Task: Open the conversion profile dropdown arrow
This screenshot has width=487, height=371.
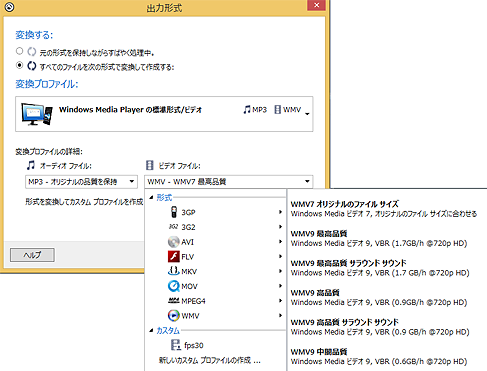Action: tap(307, 114)
